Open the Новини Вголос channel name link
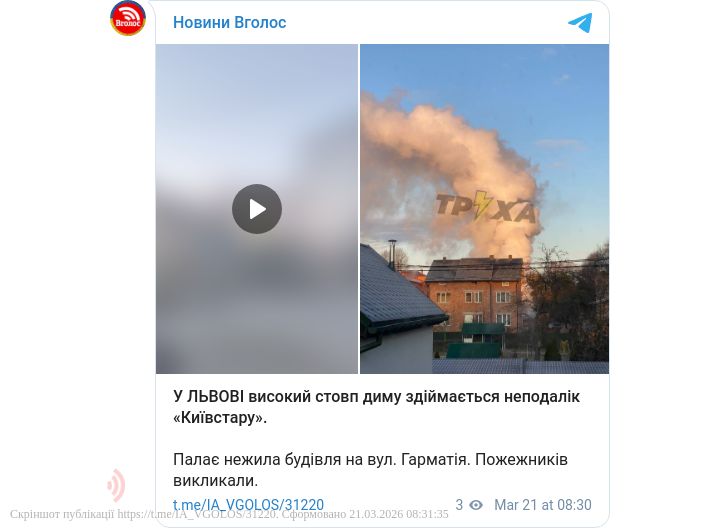Viewport: 720px width, 532px height. pyautogui.click(x=230, y=22)
